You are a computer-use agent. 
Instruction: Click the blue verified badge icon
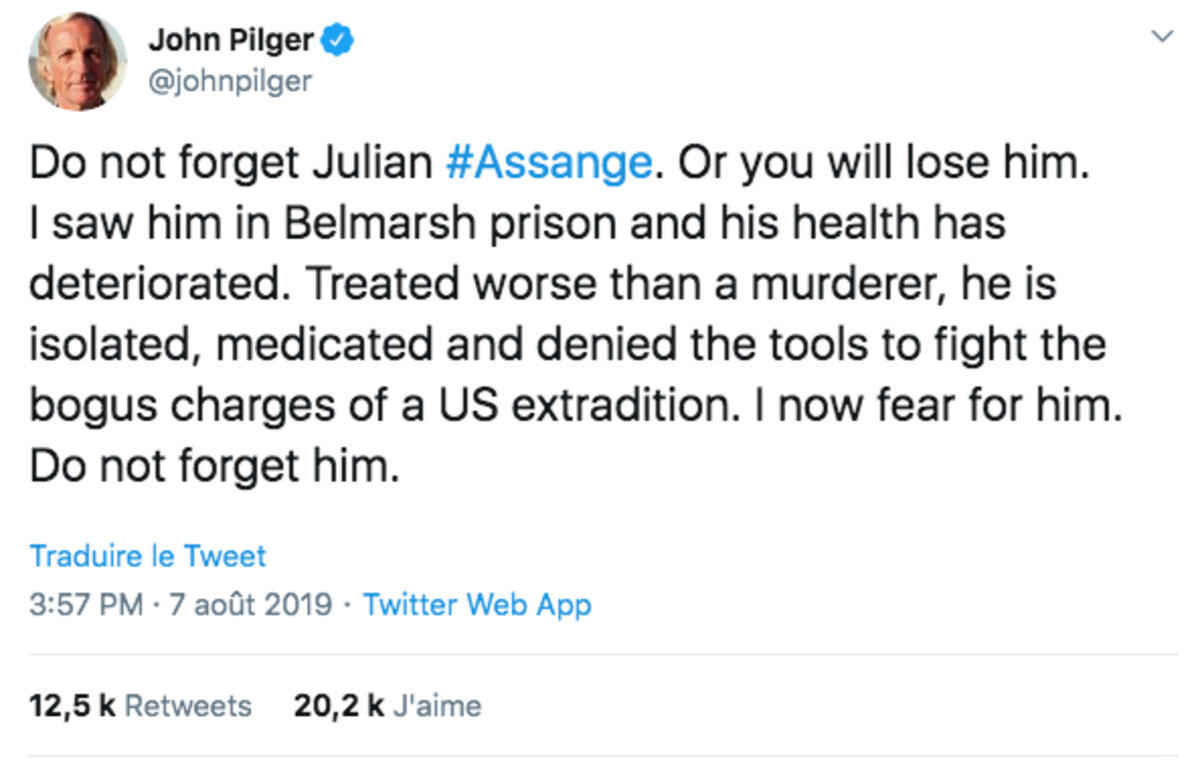point(337,40)
